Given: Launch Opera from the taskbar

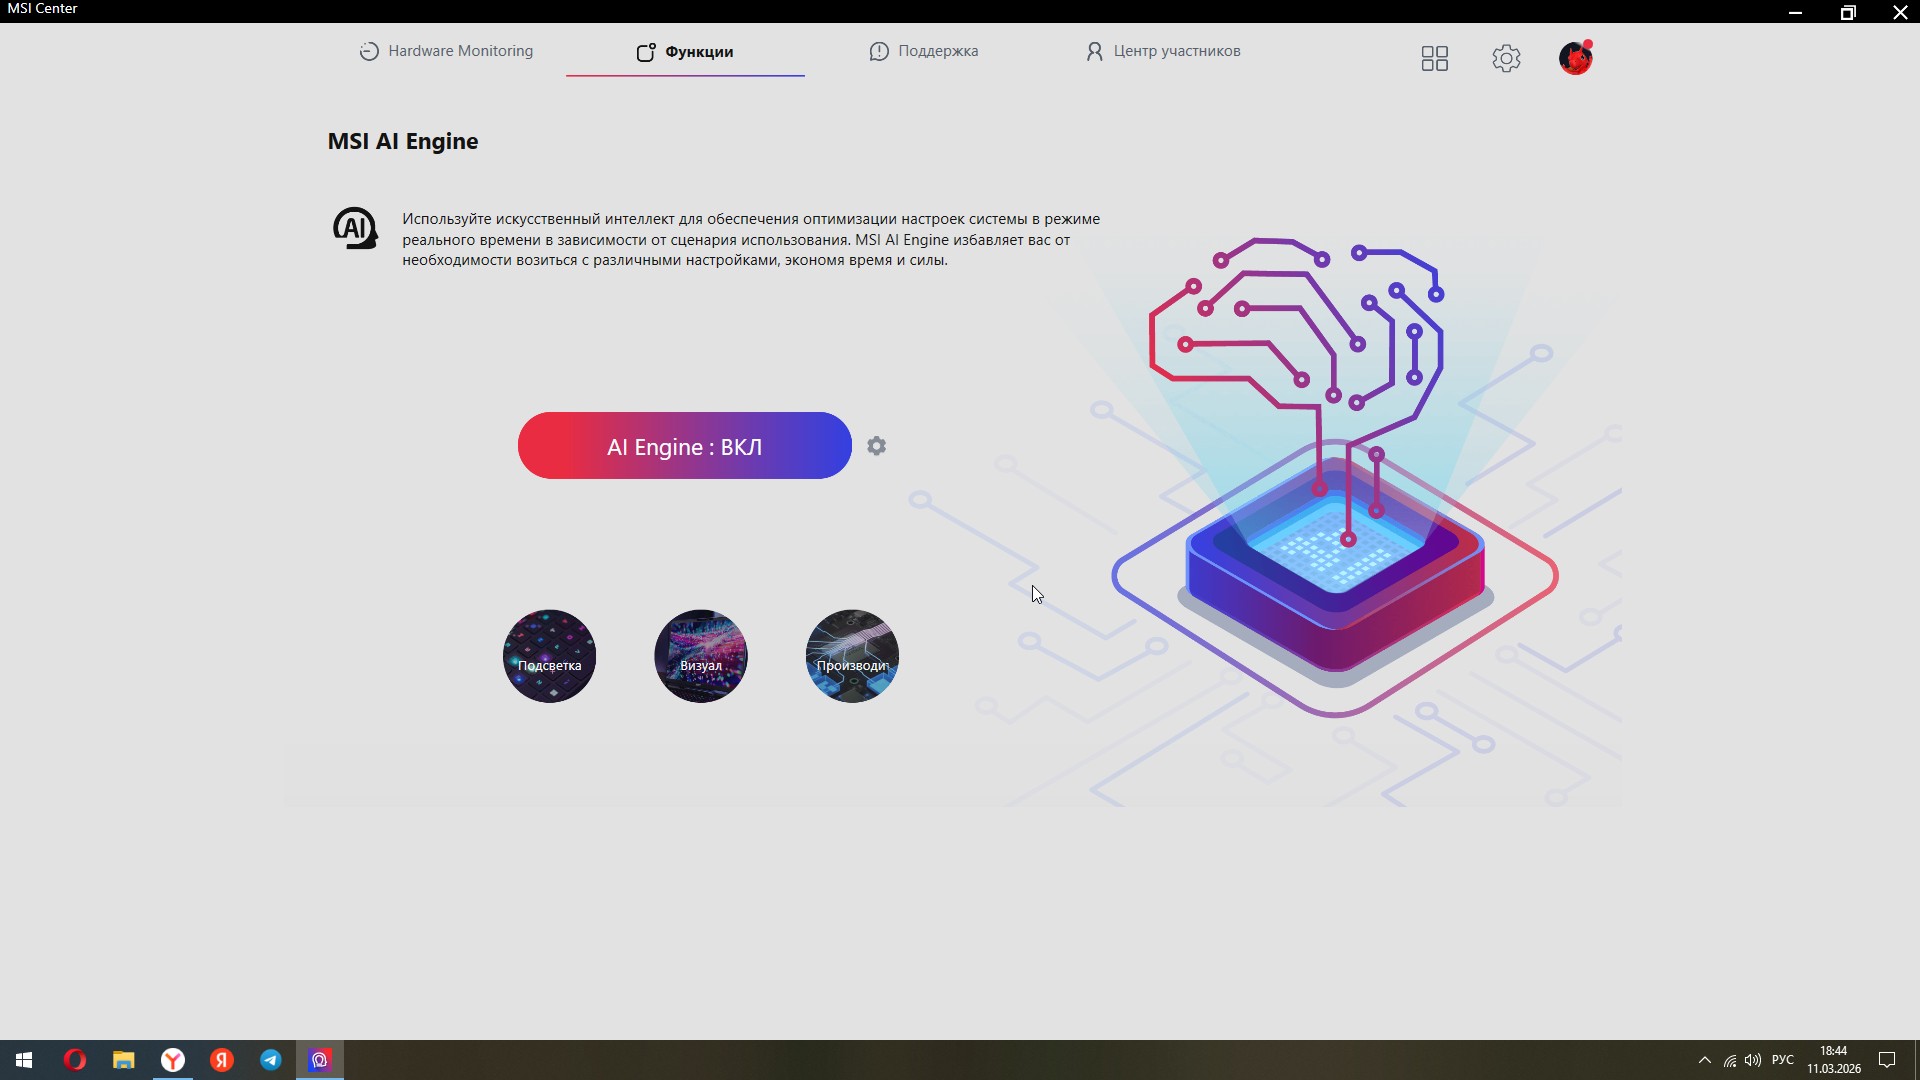Looking at the screenshot, I should 75,1060.
